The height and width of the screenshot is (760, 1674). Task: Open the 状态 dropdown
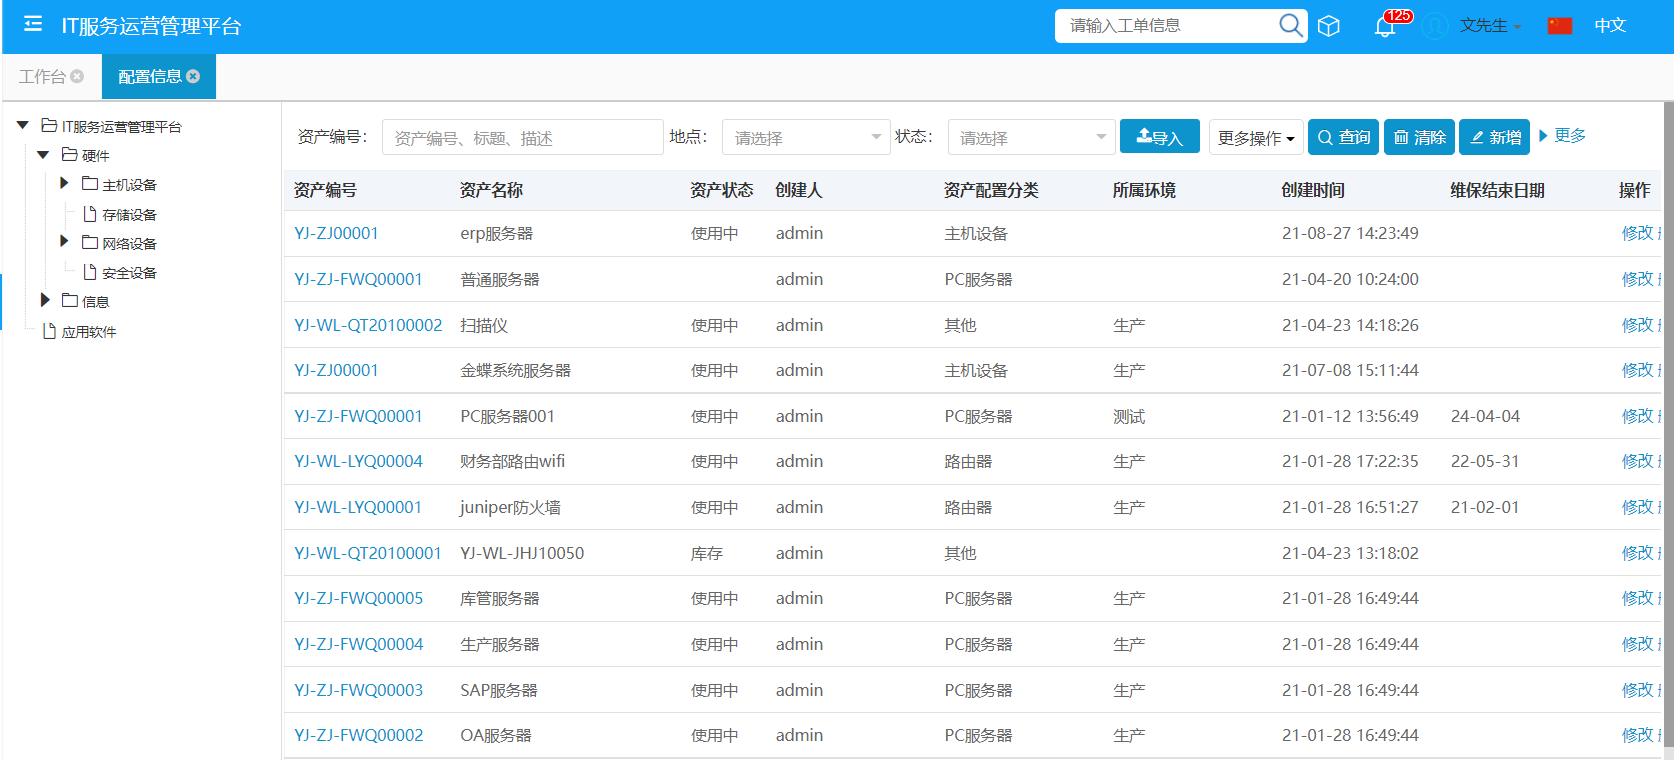click(1031, 138)
